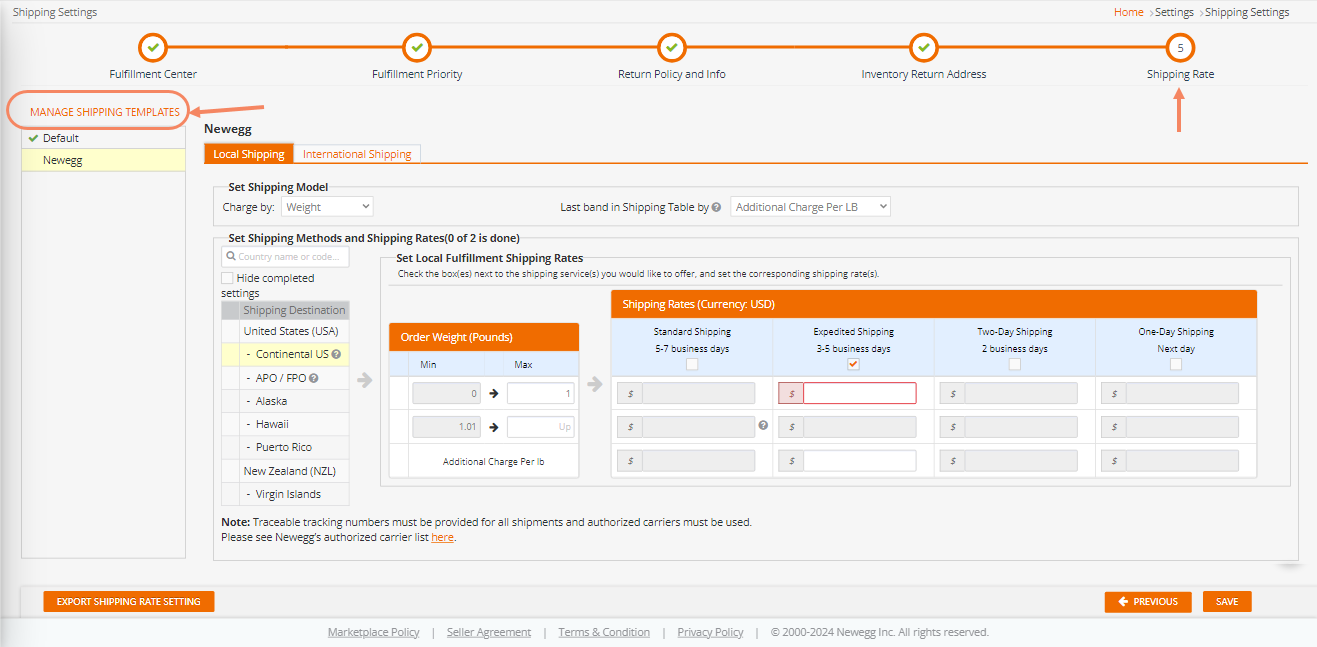Click the Fulfillment Center step label
The image size is (1317, 647).
tap(153, 74)
